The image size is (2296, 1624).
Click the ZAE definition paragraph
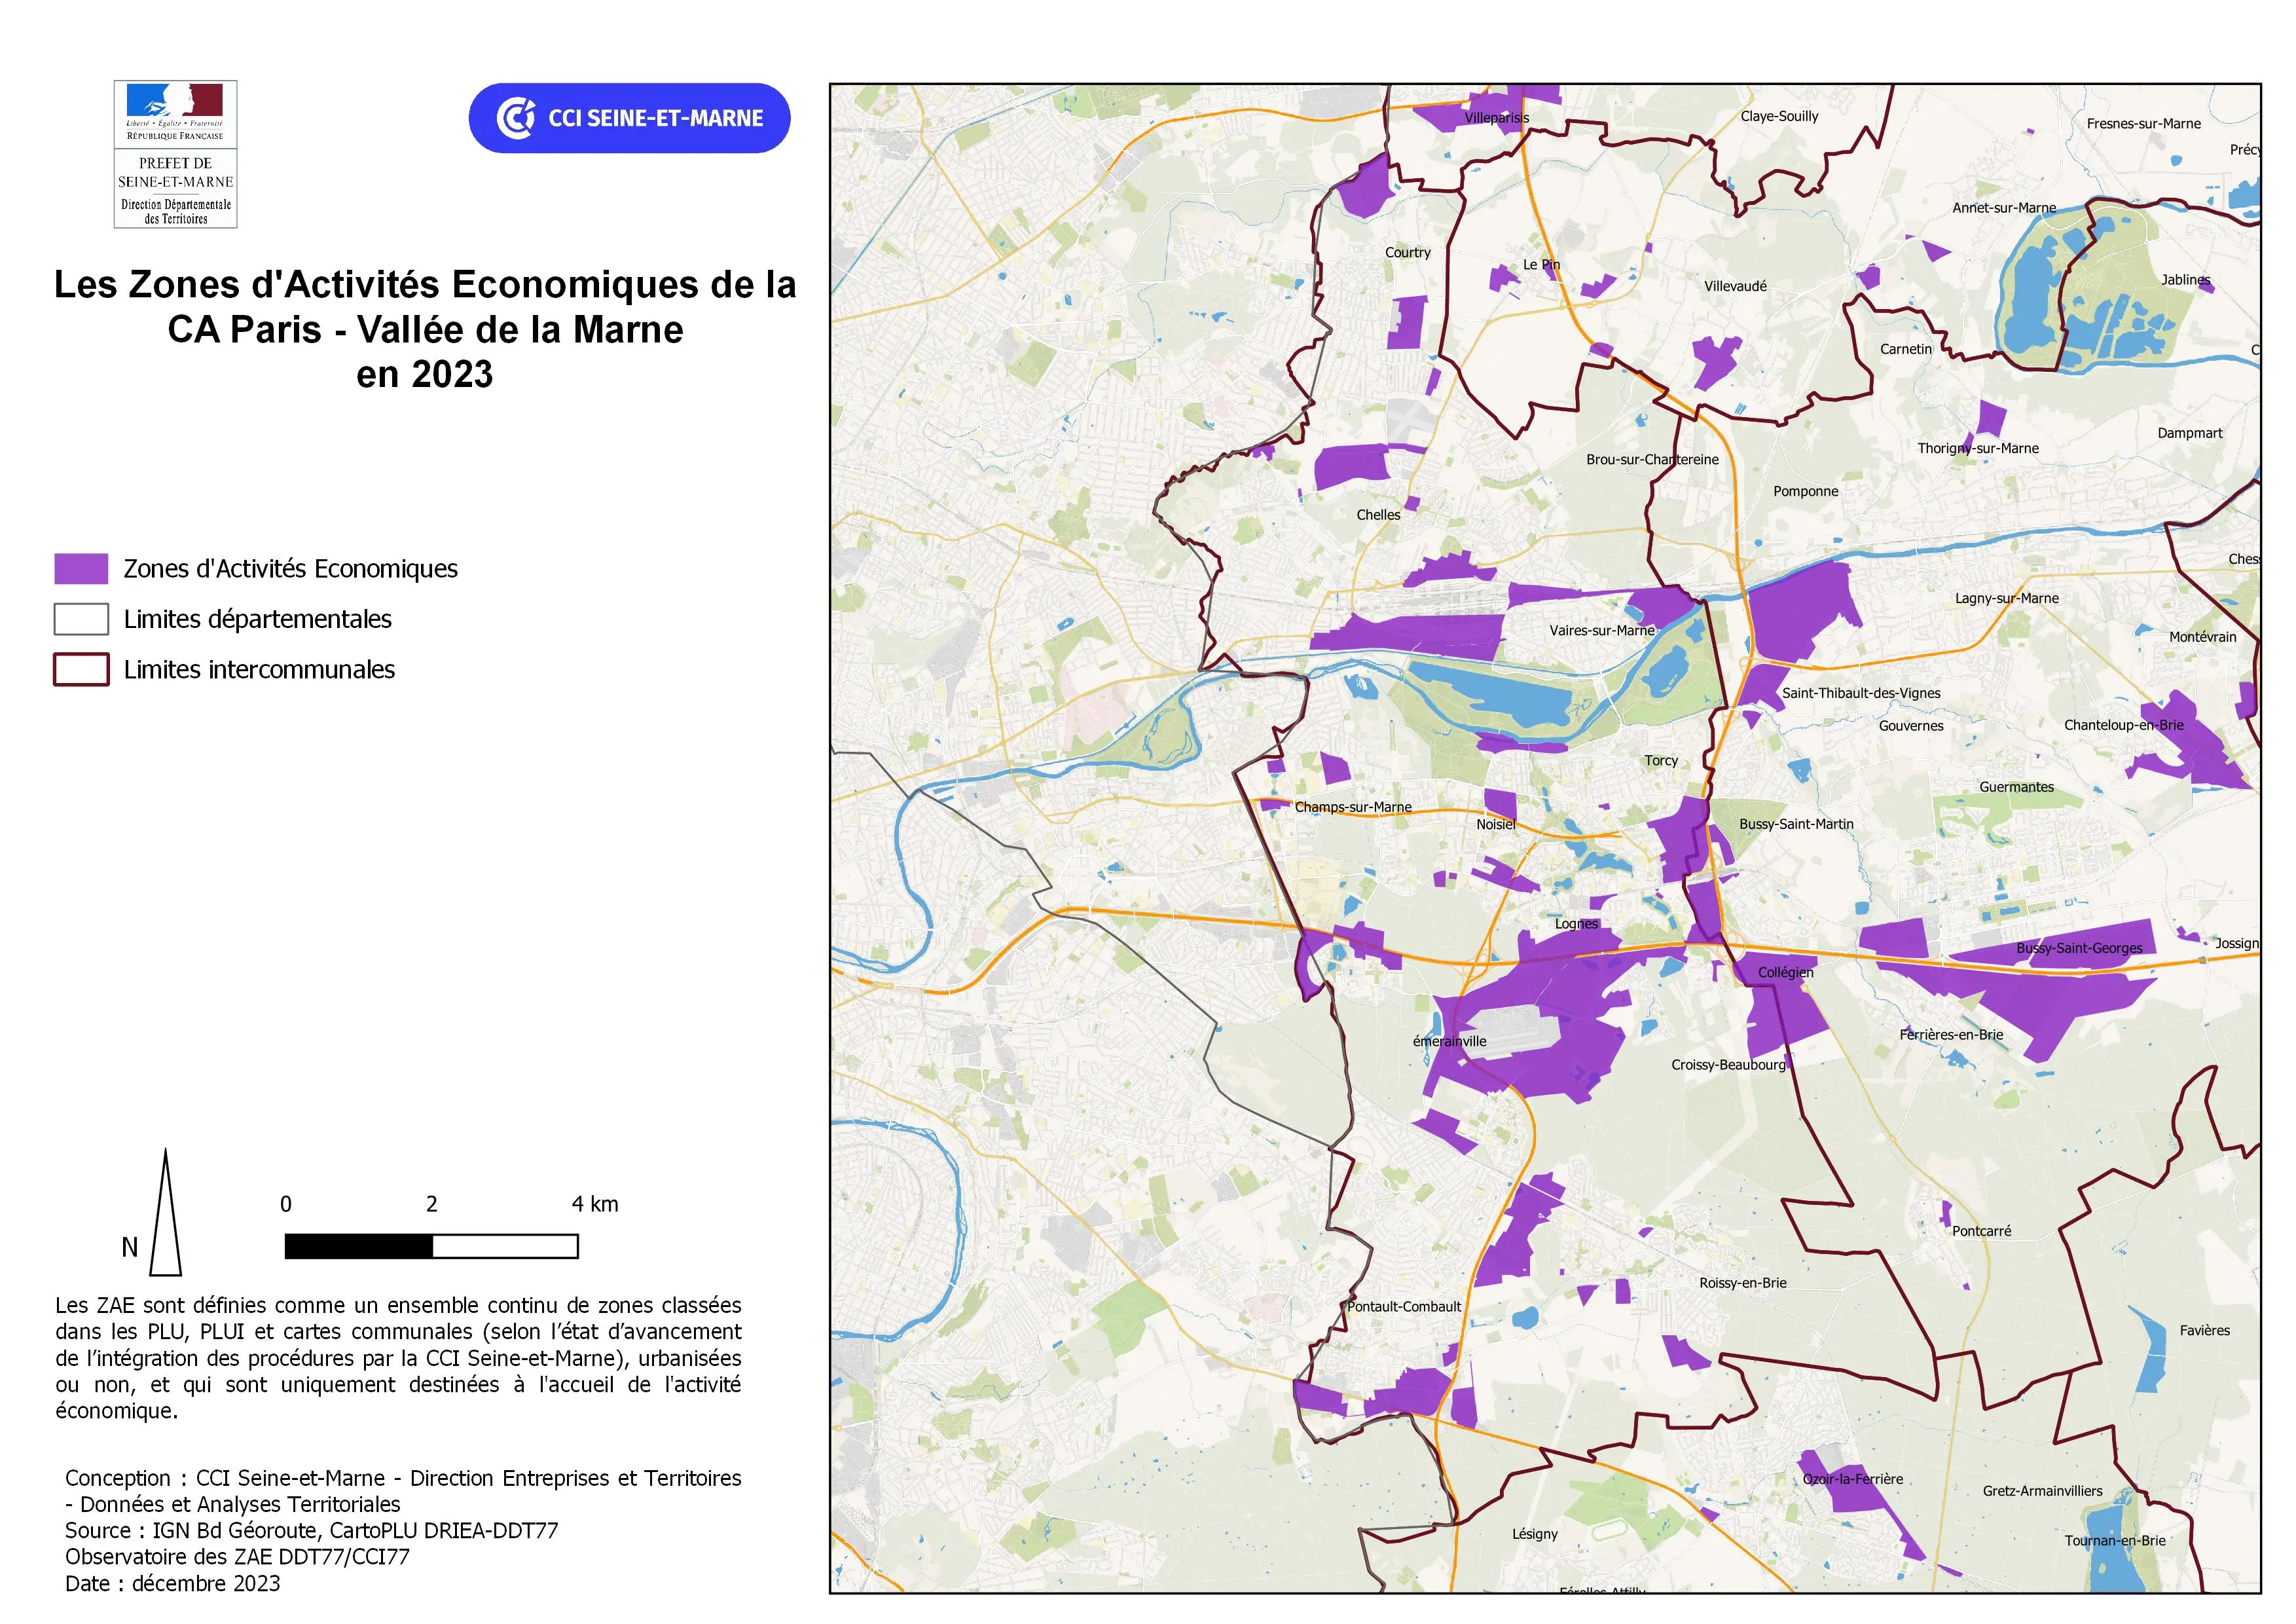click(x=398, y=1358)
